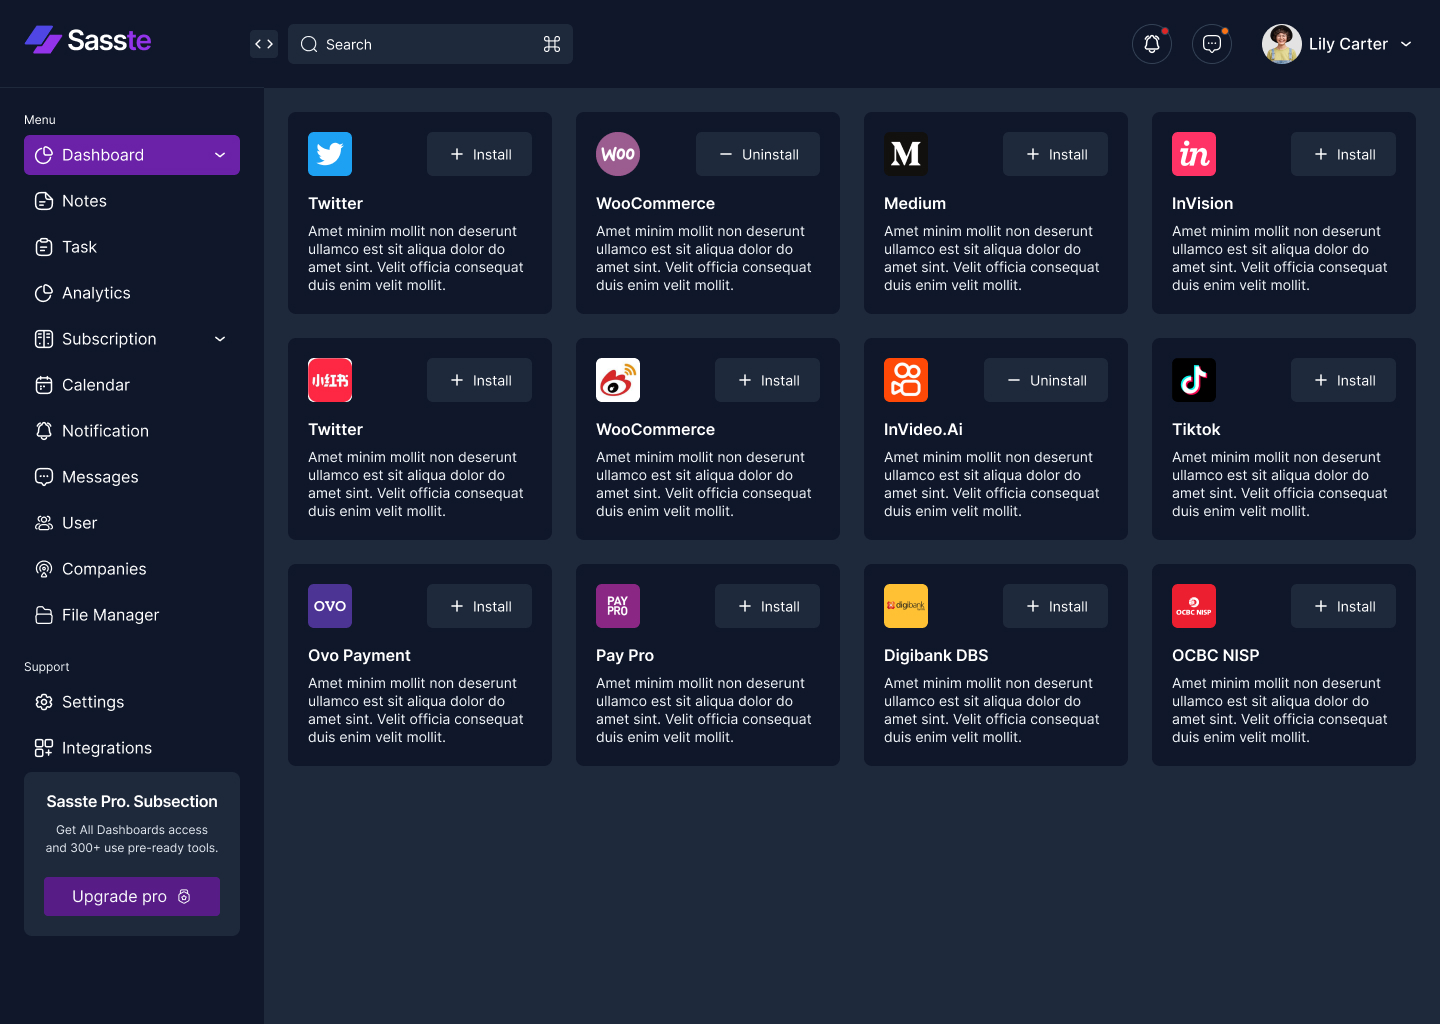Open notifications via the bell icon
This screenshot has height=1024, width=1440.
pos(1152,44)
